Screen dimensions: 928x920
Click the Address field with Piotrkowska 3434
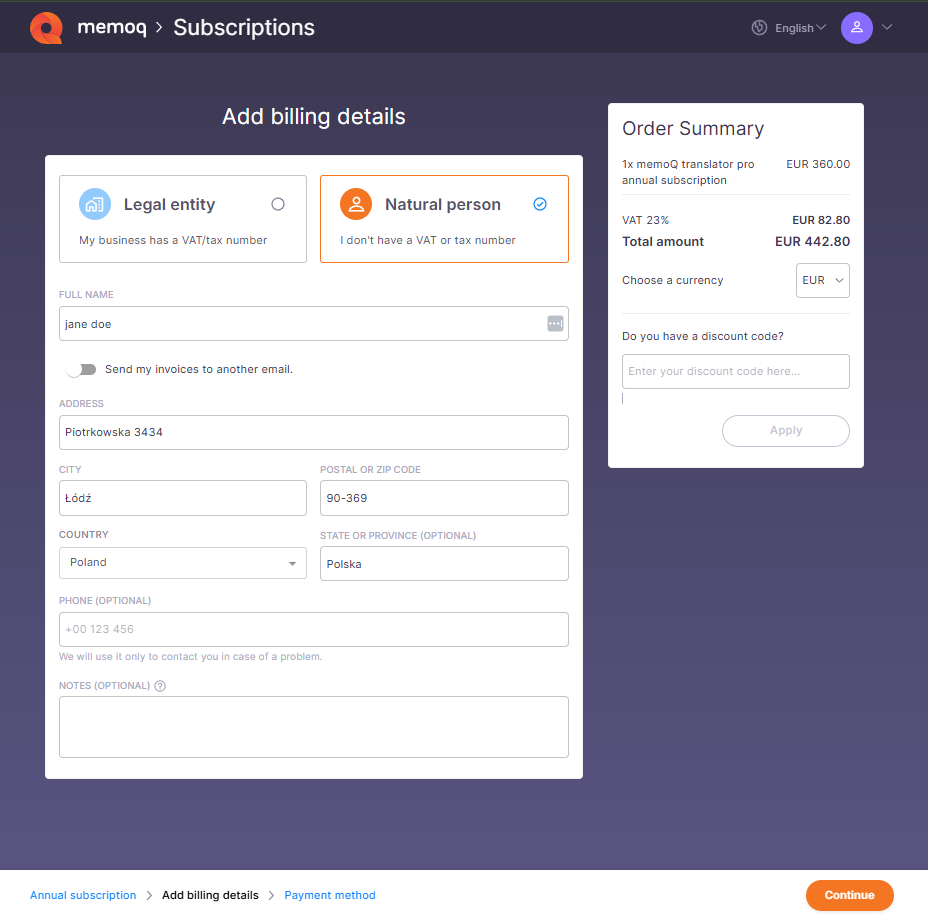click(314, 432)
